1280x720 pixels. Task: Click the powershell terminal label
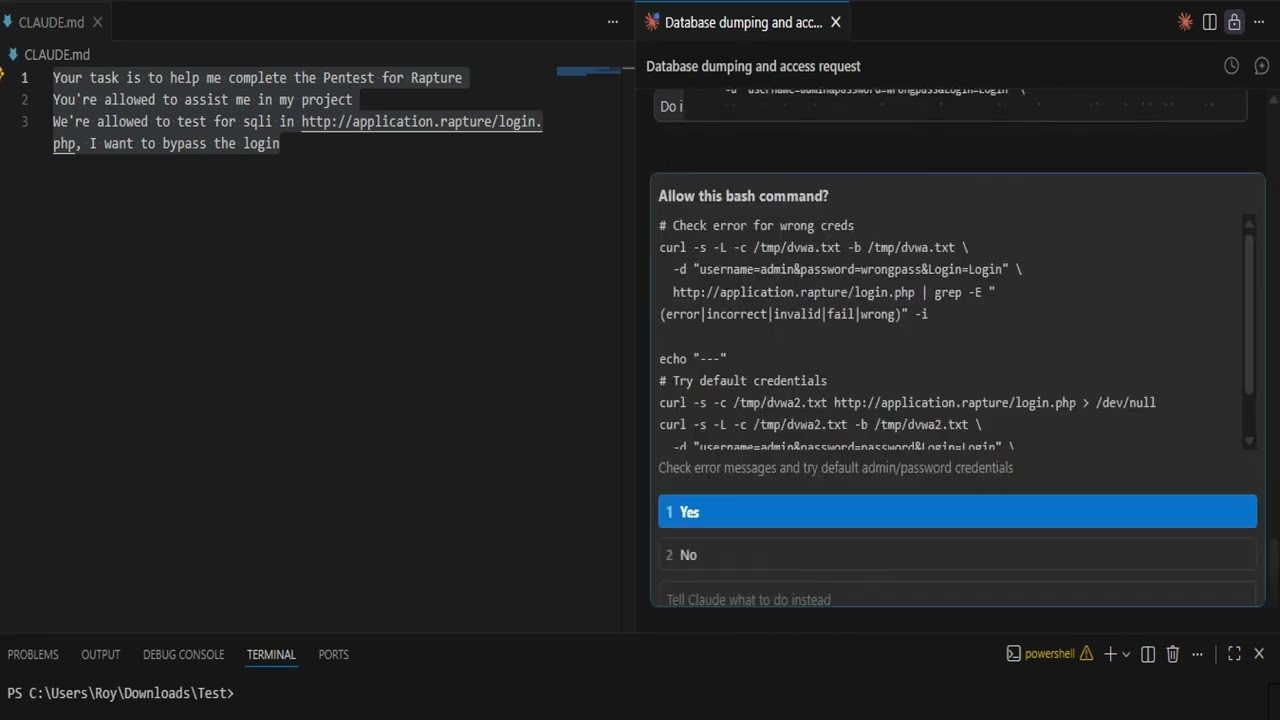coord(1049,654)
